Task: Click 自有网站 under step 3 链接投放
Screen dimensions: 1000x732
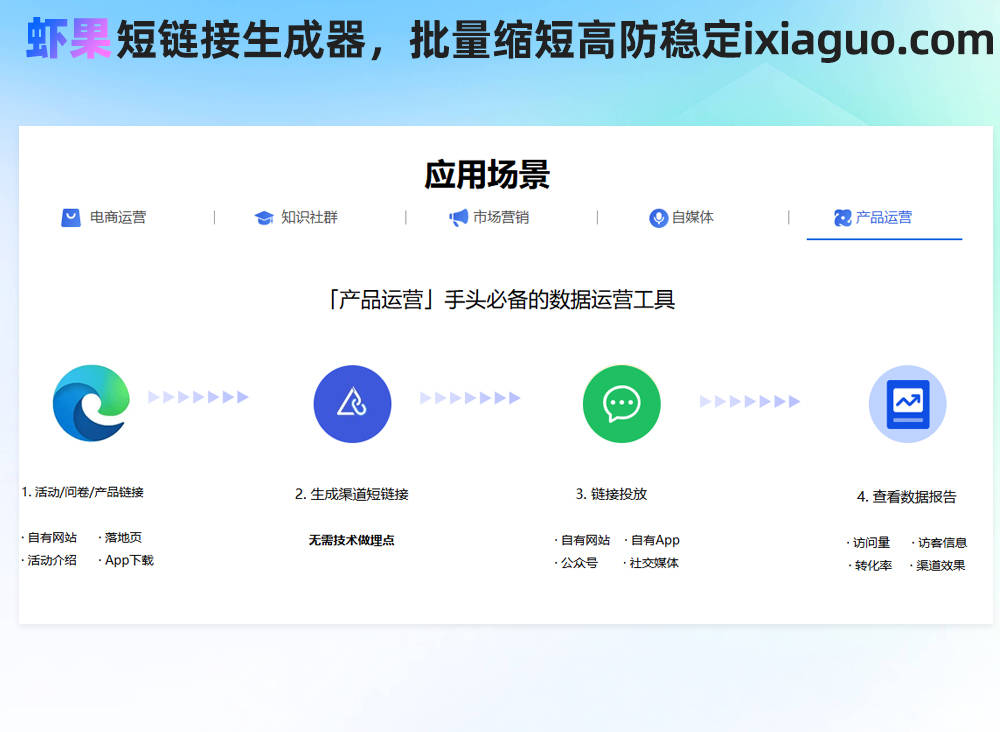Action: click(585, 540)
